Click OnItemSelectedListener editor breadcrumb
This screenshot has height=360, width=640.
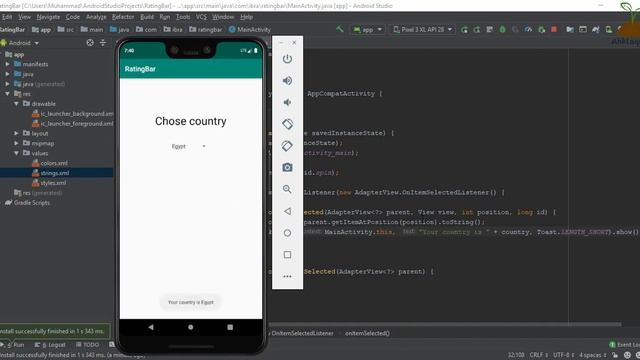pos(302,333)
